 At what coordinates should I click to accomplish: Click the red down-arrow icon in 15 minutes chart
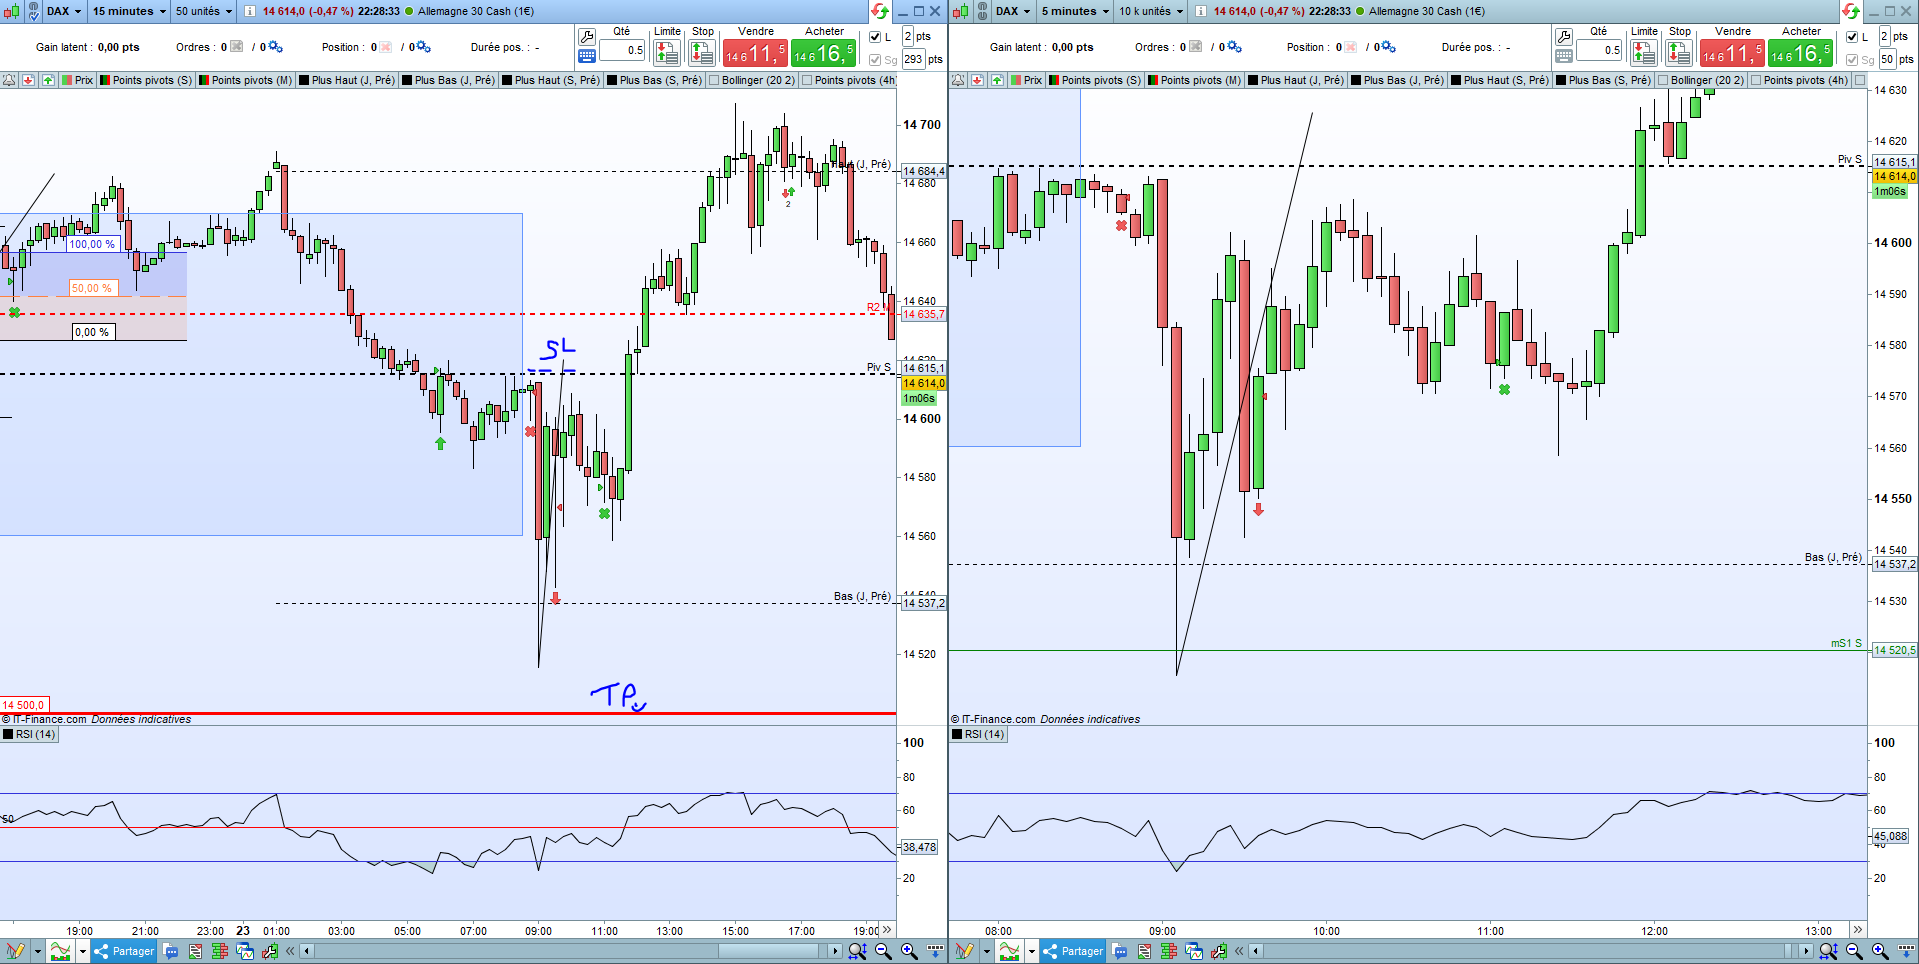click(28, 80)
